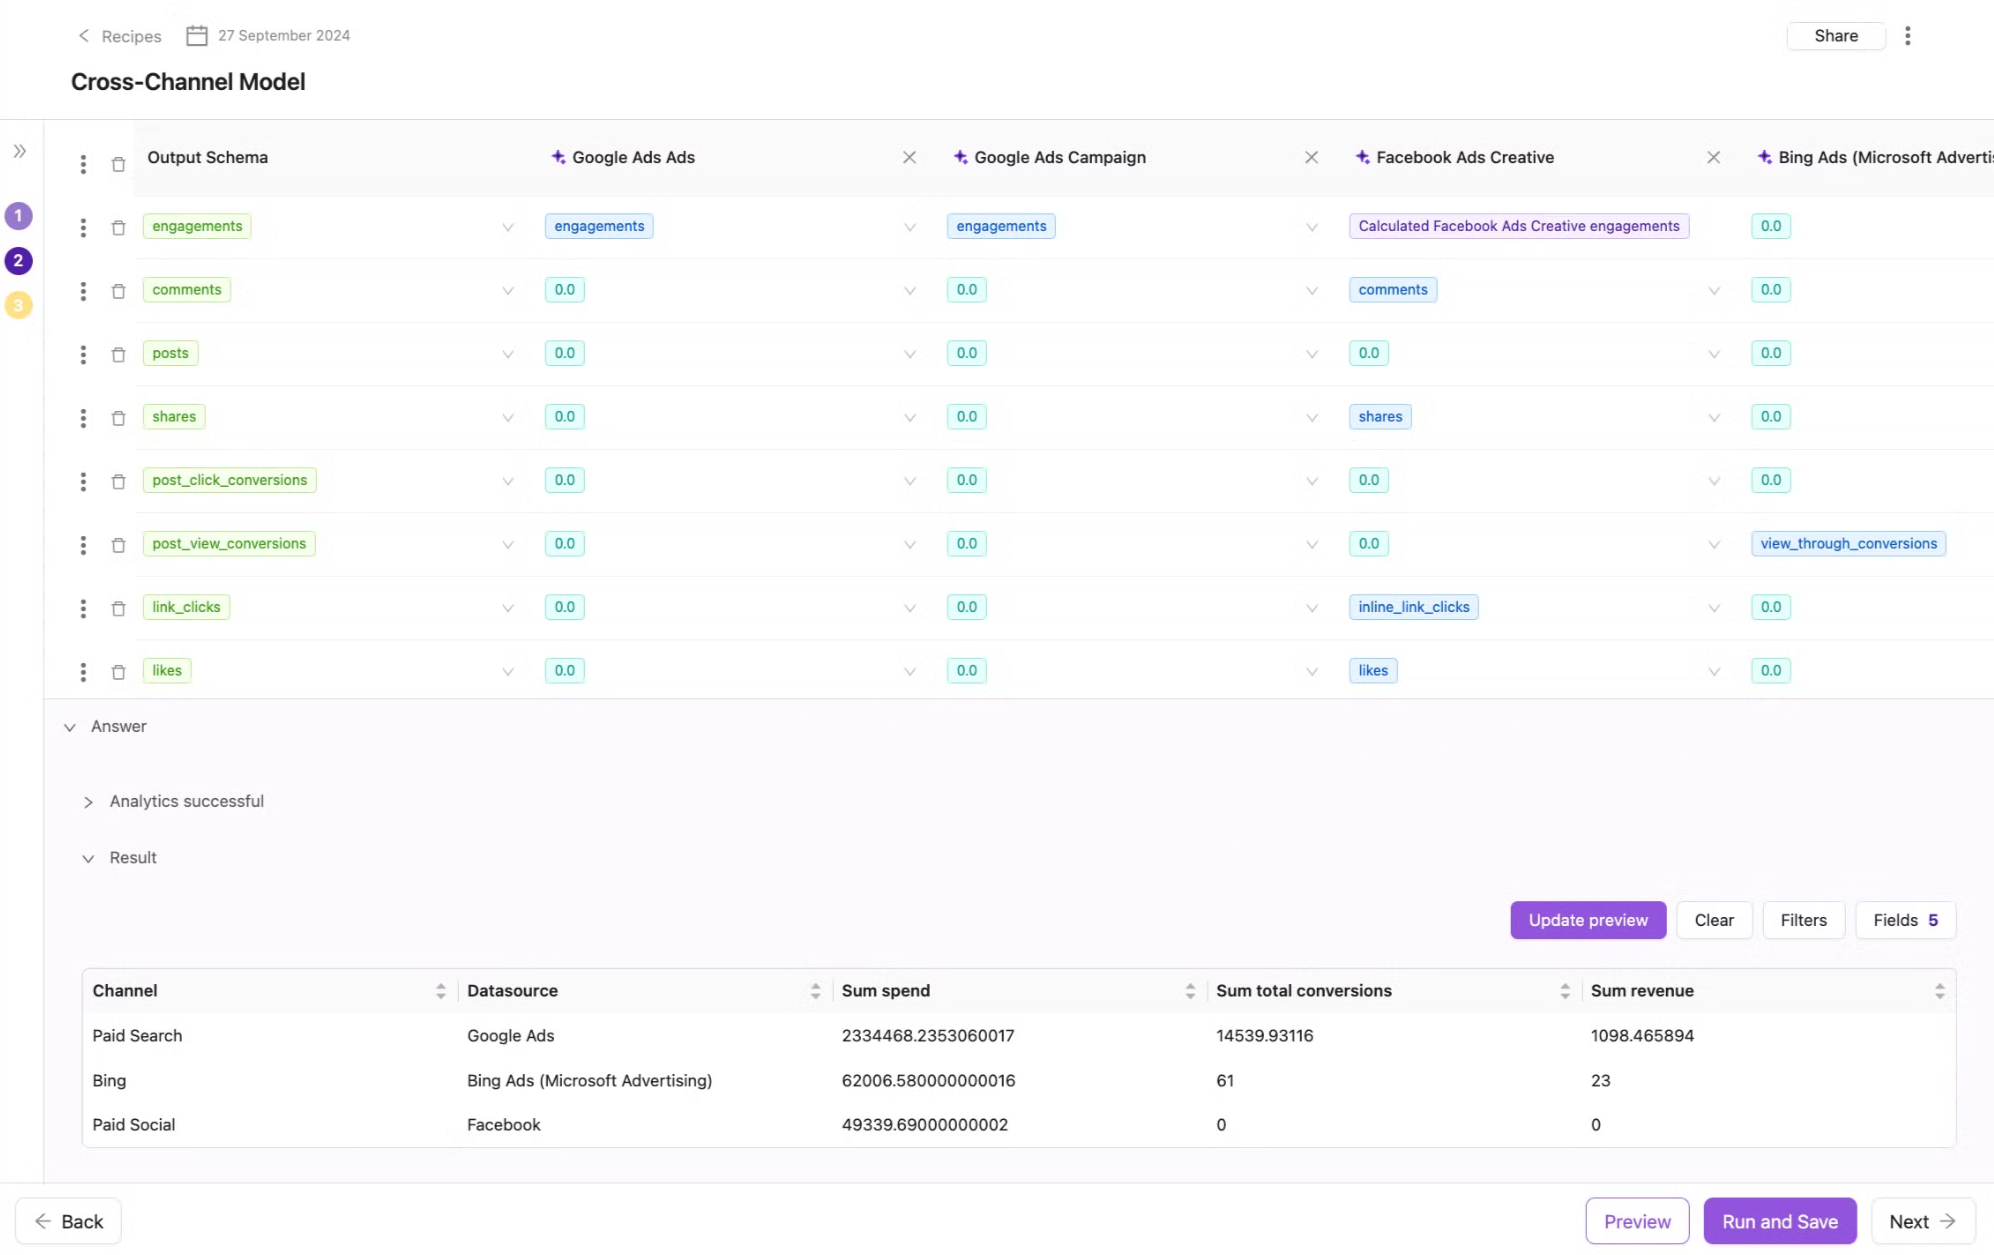
Task: Open Google Ads Campaign dropdown for shares row
Action: [x=1312, y=418]
